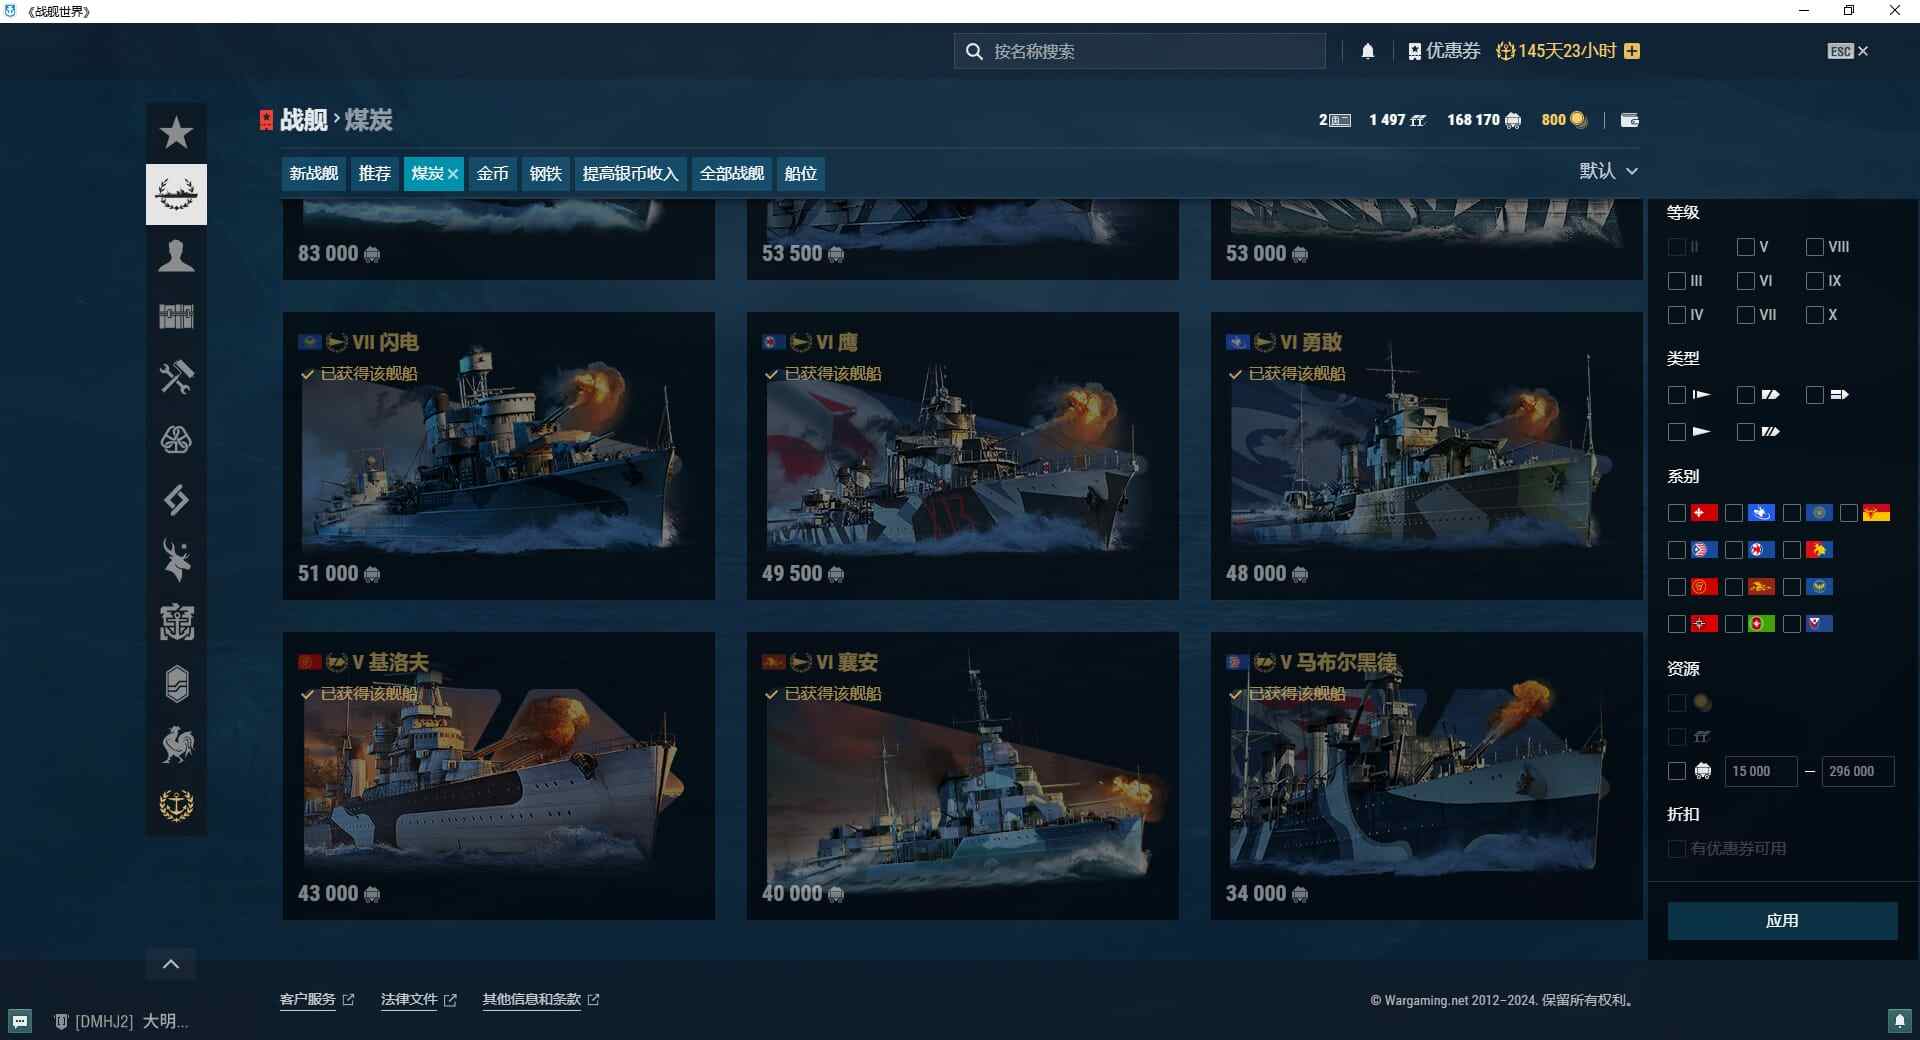Enable the 有优惠券可用 discount checkbox
Viewport: 1920px width, 1040px height.
click(x=1677, y=849)
